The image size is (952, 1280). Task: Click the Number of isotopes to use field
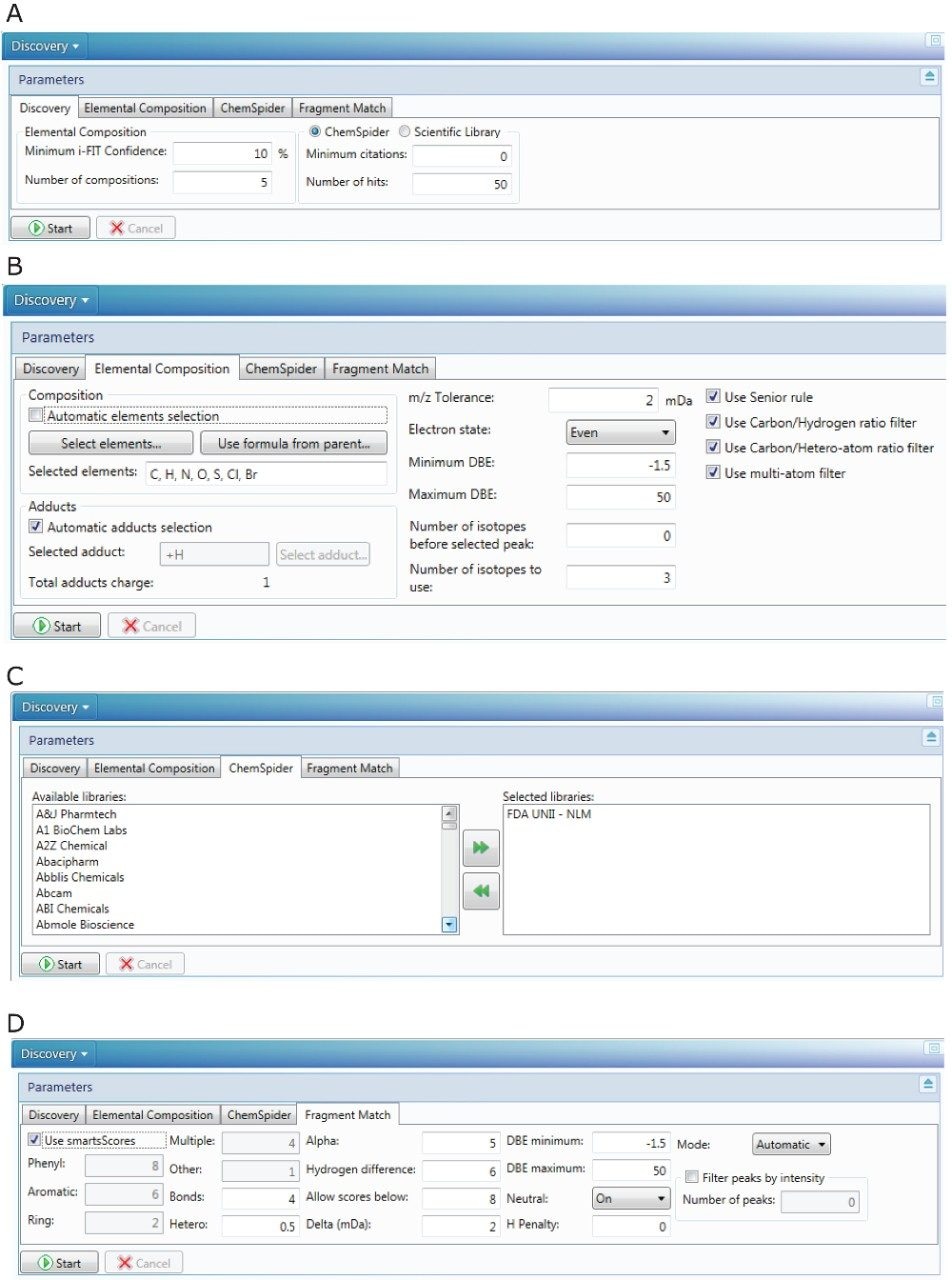(x=621, y=577)
